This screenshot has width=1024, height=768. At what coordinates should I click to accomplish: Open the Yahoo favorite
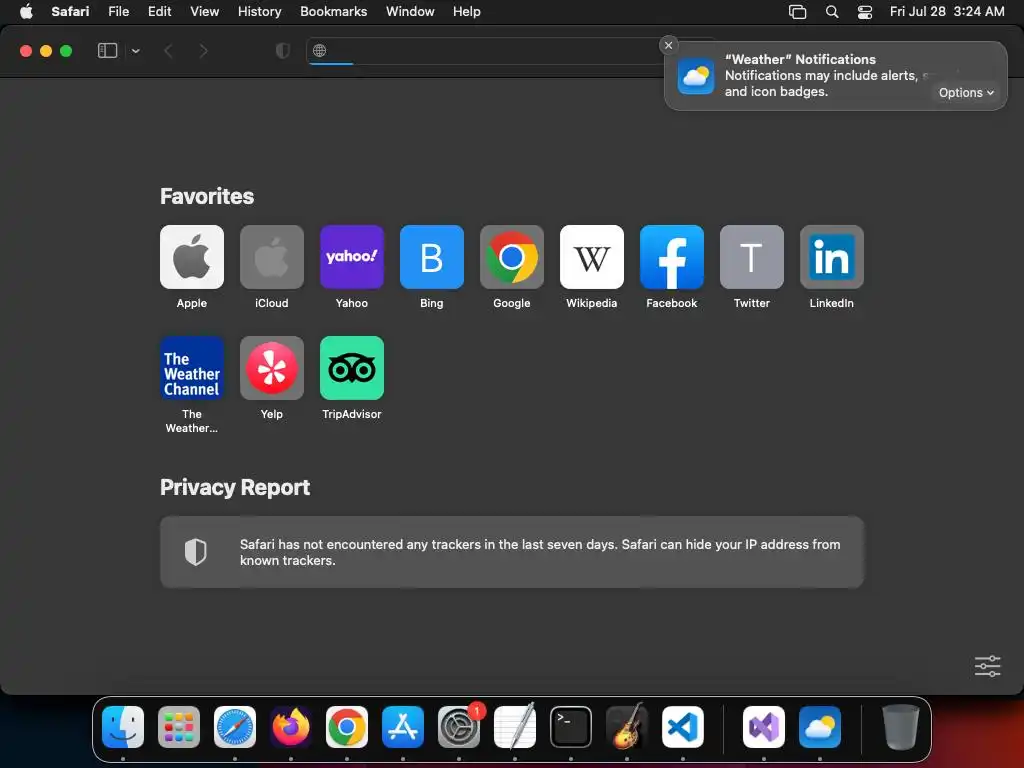(351, 257)
